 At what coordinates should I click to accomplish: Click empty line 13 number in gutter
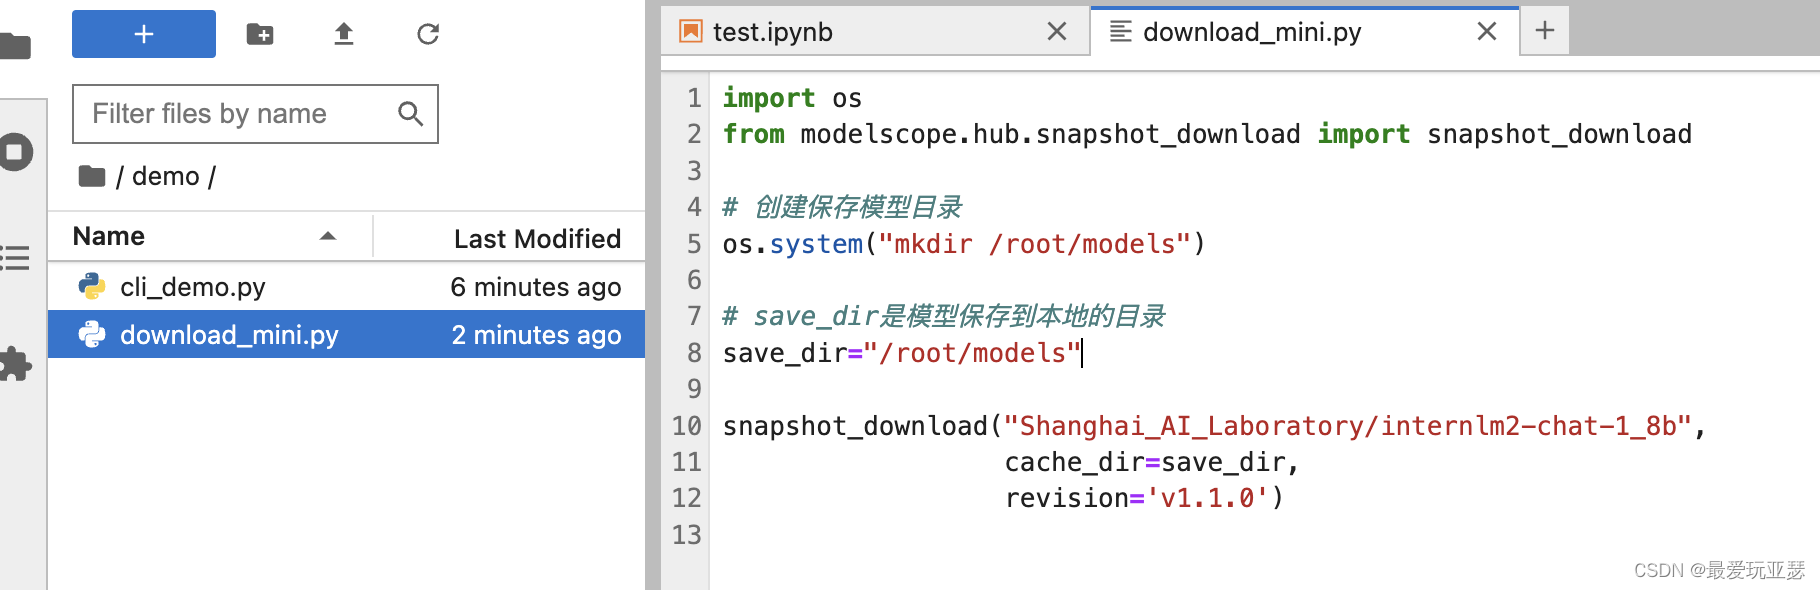coord(687,535)
